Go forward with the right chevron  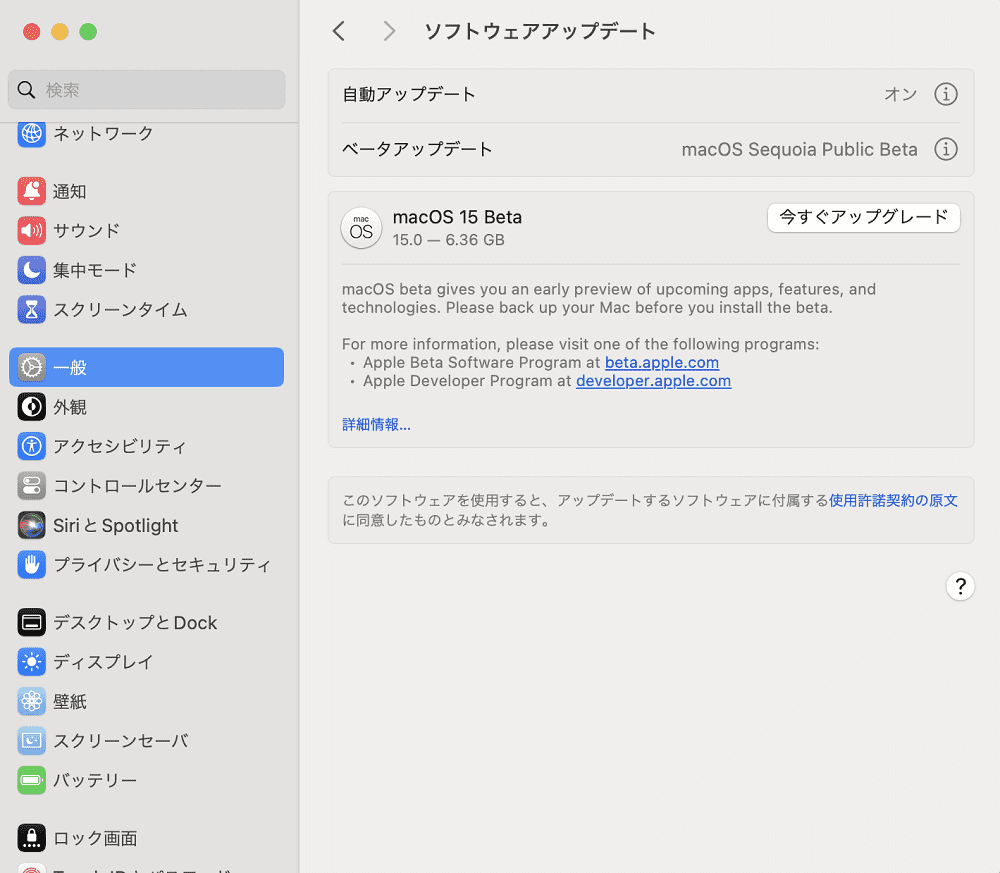[388, 31]
